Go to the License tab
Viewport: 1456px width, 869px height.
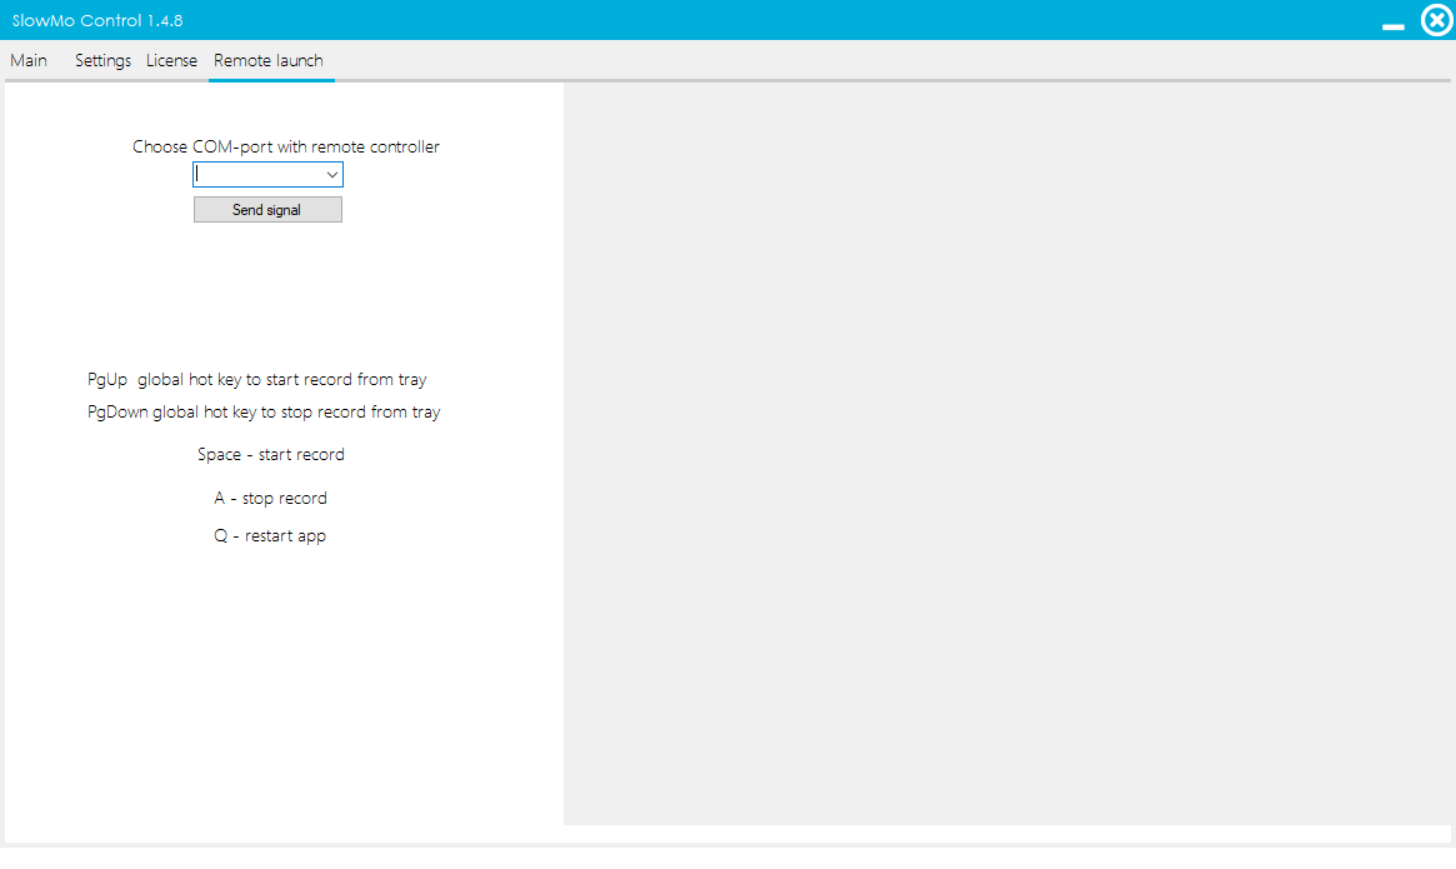pyautogui.click(x=171, y=61)
